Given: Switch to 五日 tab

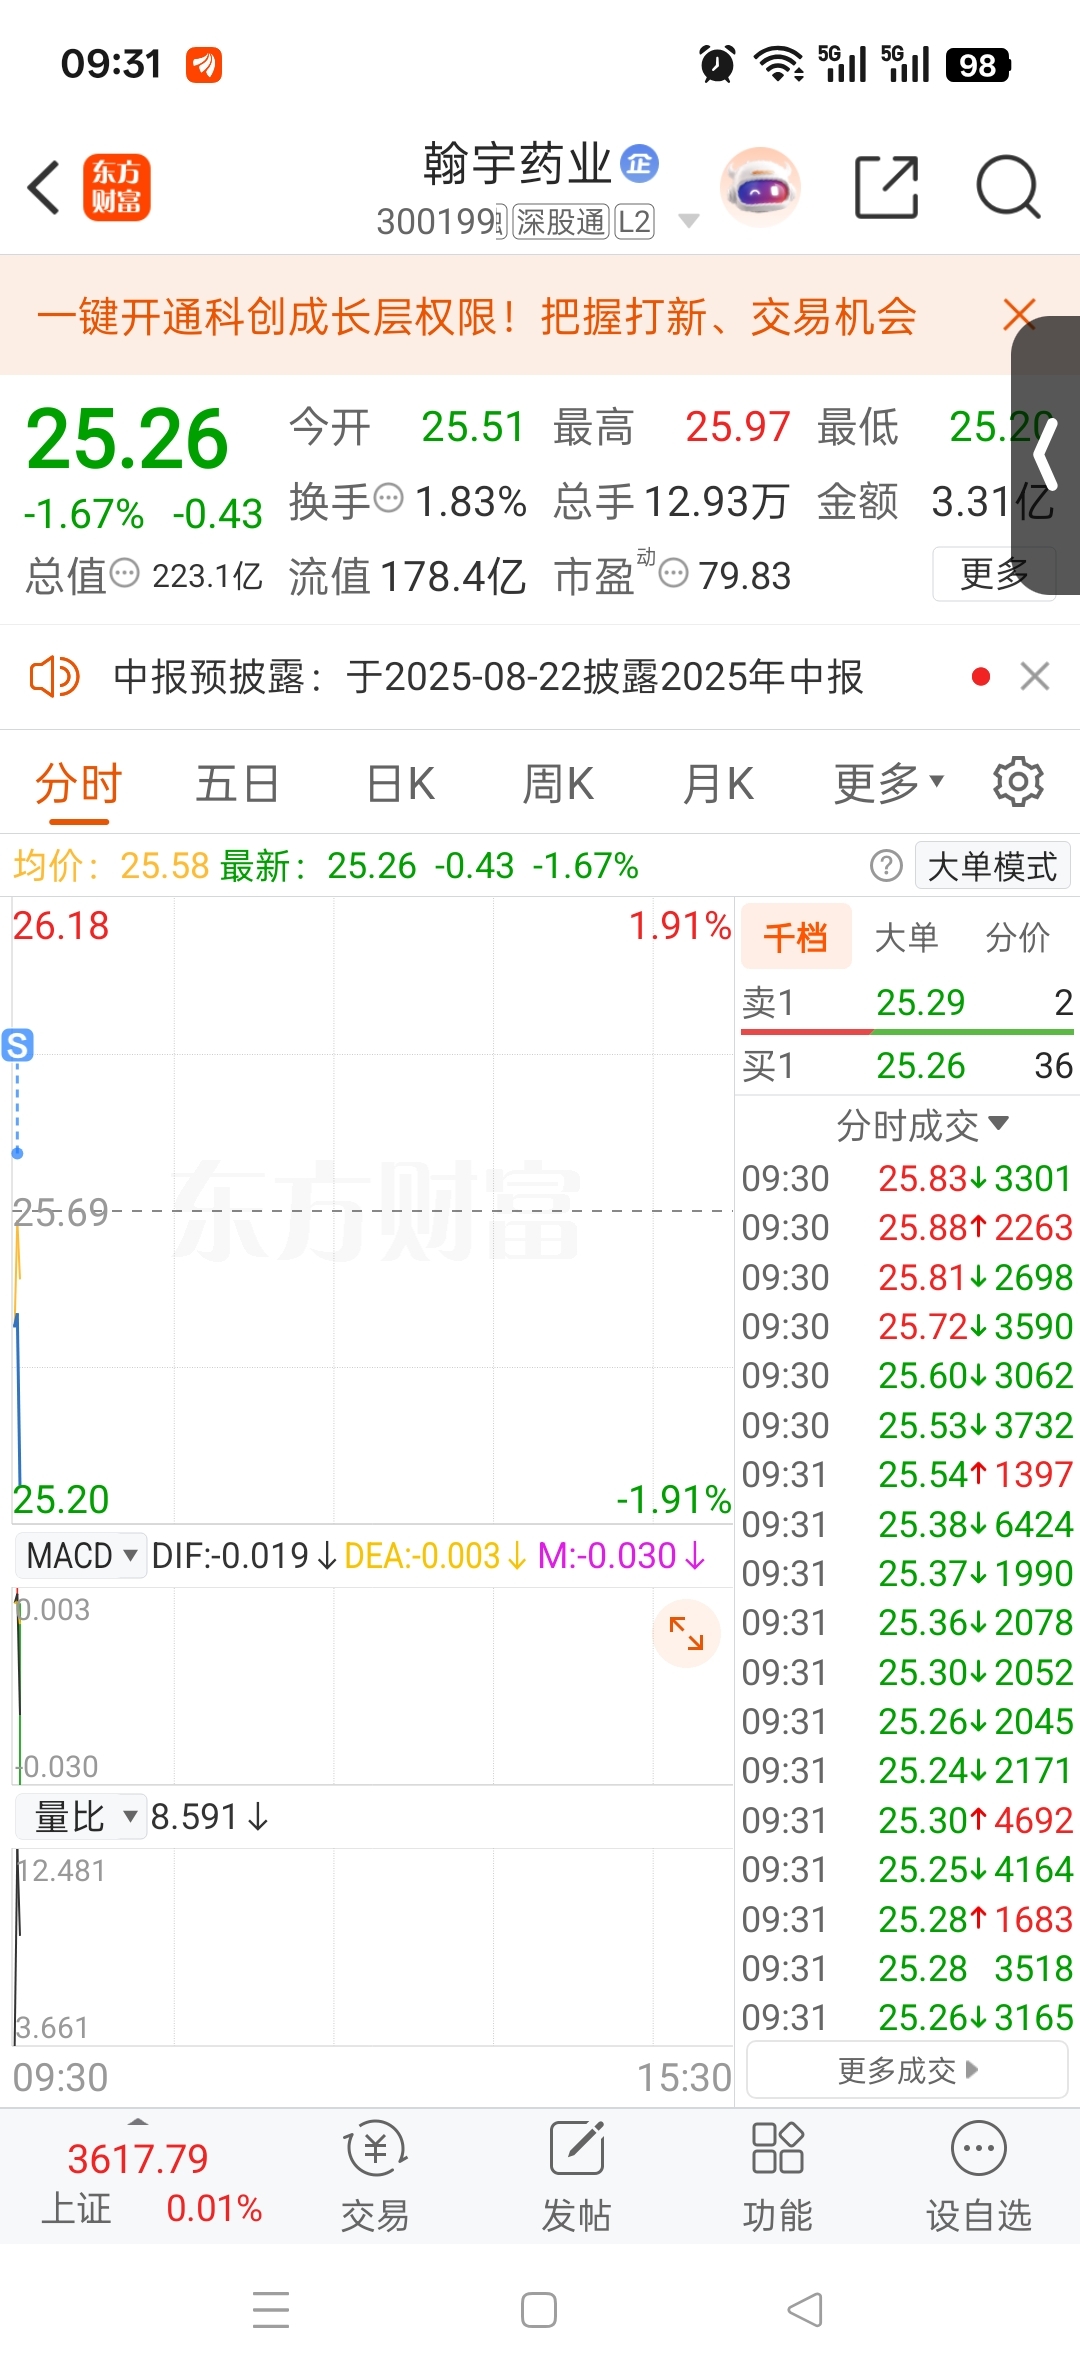Looking at the screenshot, I should point(237,783).
